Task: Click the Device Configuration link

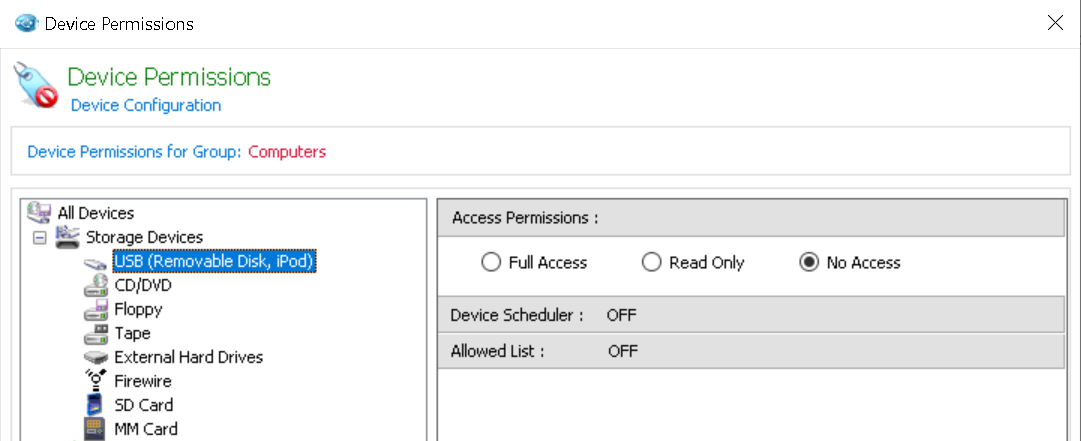Action: 146,105
